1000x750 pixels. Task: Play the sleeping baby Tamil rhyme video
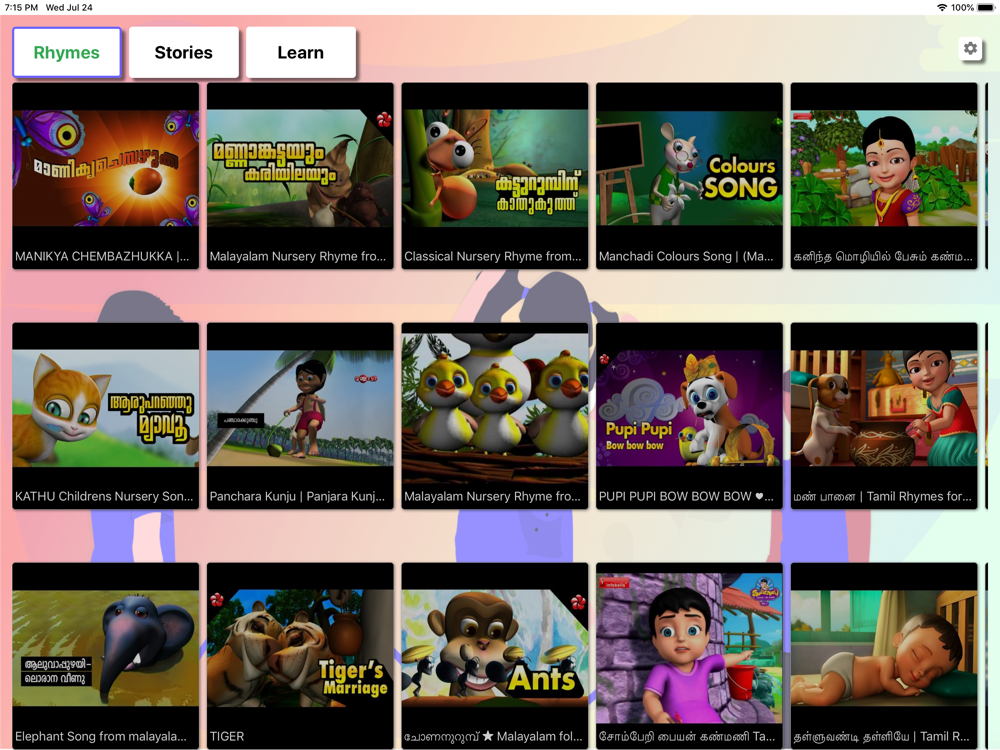(884, 656)
